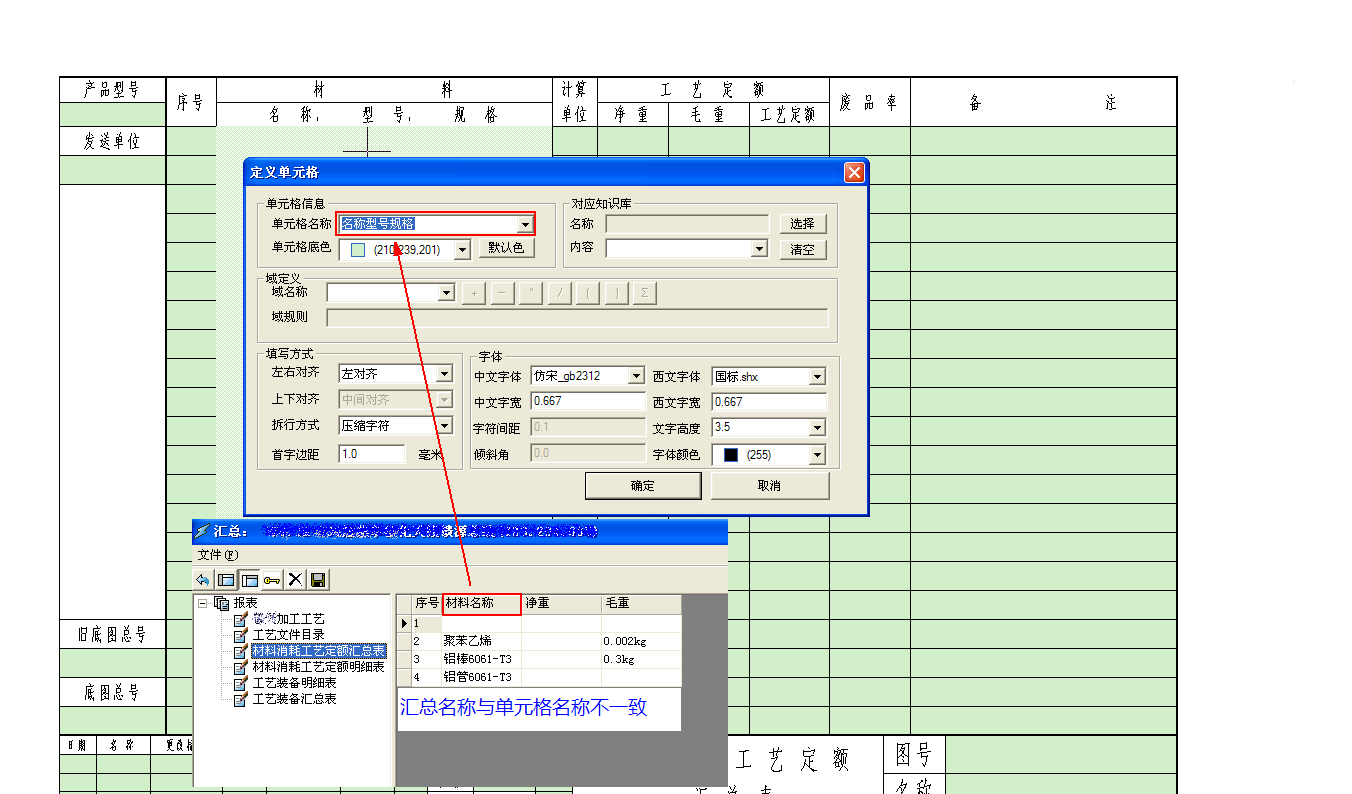This screenshot has height=794, width=1352.
Task: Open the 中文字体 font dropdown
Action: (636, 377)
